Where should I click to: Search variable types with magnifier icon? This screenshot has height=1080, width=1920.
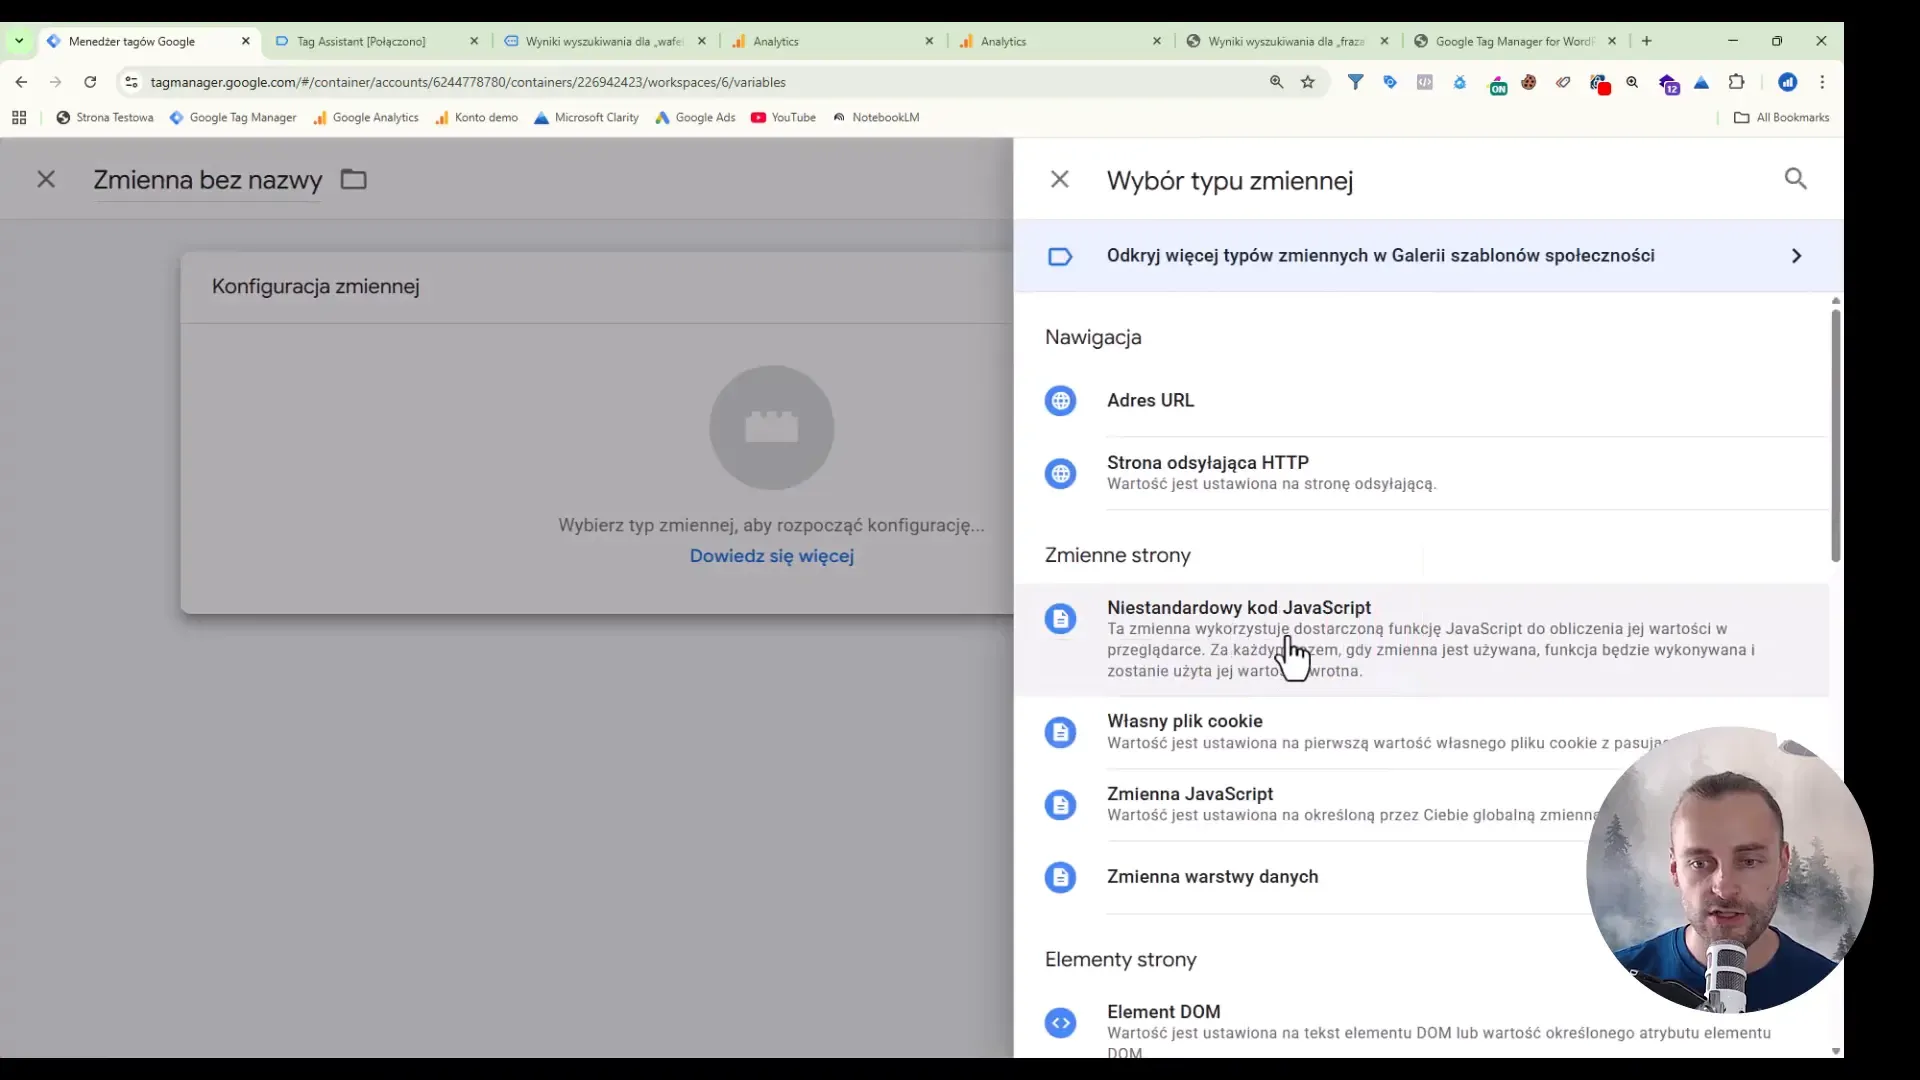point(1796,179)
